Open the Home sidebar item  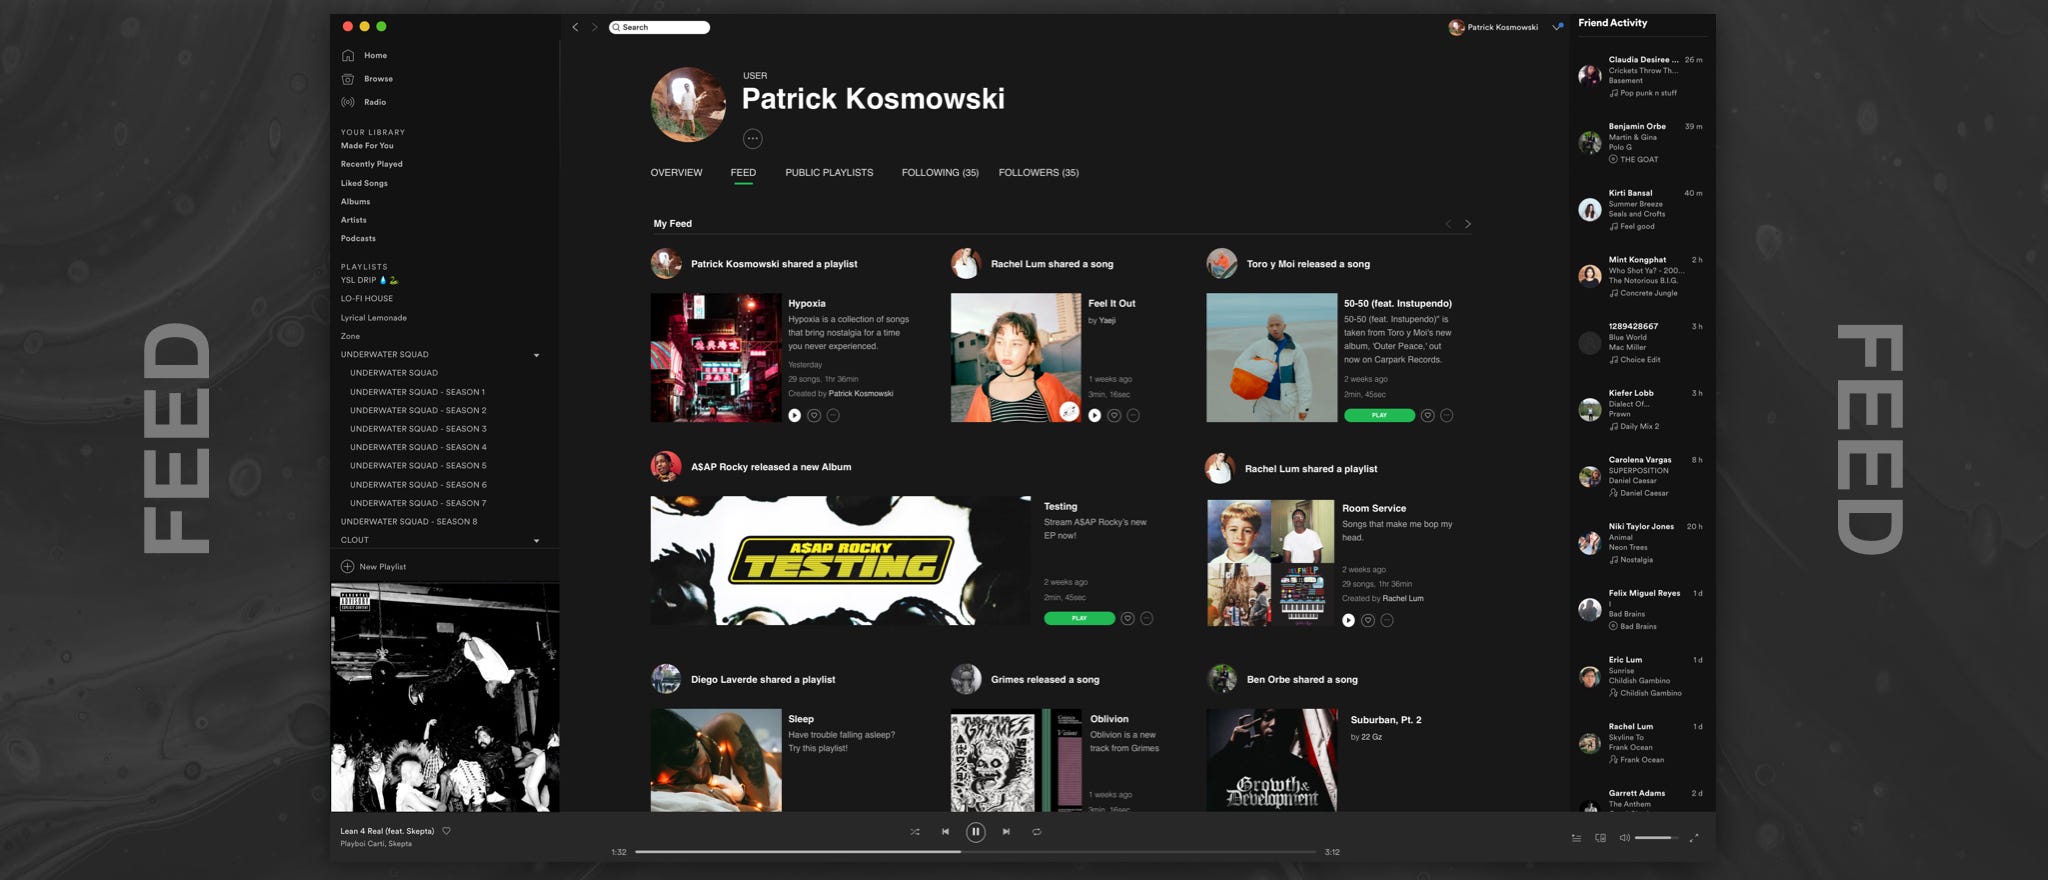364,55
